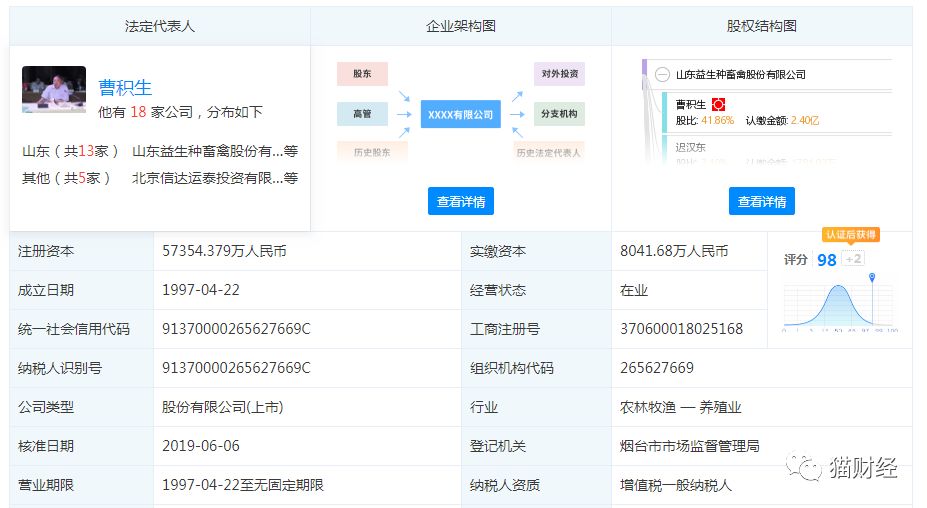This screenshot has width=927, height=508.
Task: Click the 注册资本 label cell
Action: 82,251
